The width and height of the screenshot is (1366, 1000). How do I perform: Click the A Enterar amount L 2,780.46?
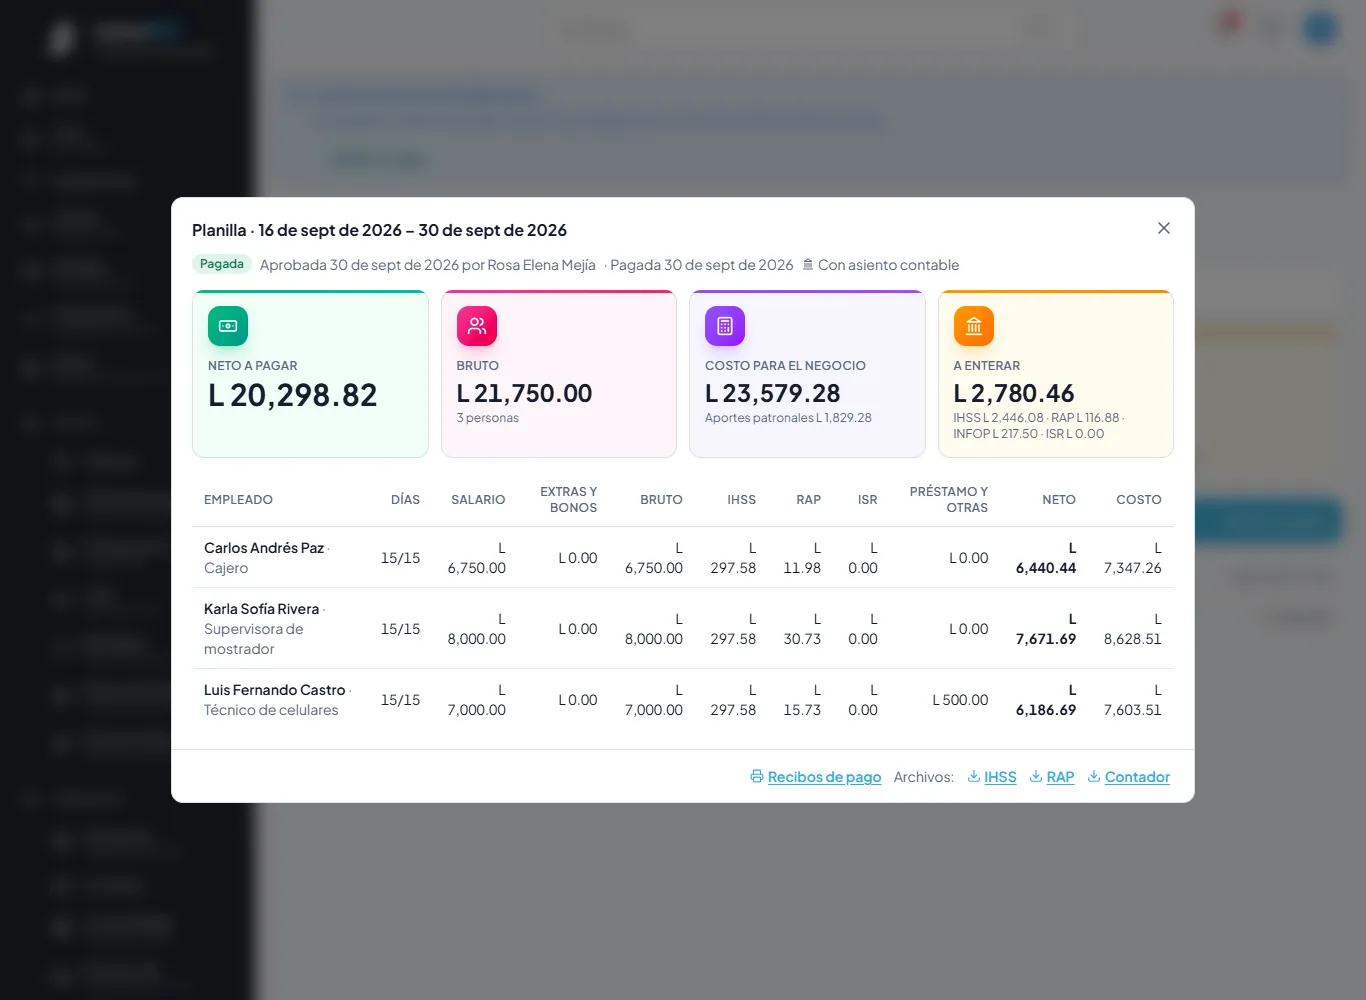(x=1014, y=394)
